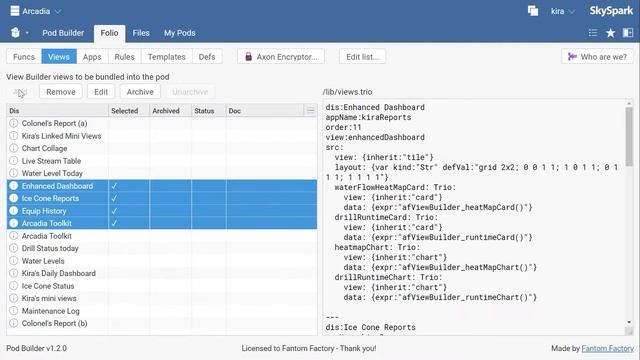640x360 pixels.
Task: Click the Add button
Action: [x=20, y=92]
